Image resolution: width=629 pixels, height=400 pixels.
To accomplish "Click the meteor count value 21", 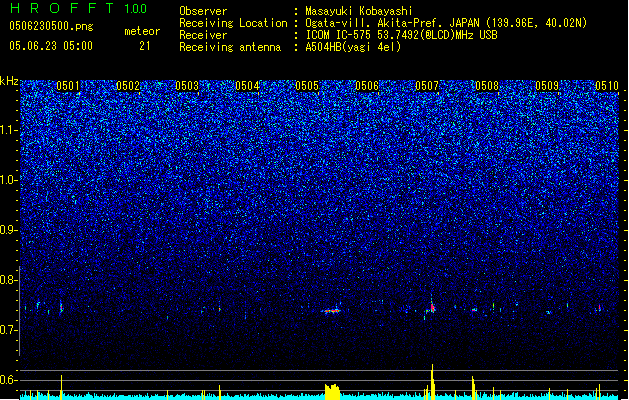I will (x=145, y=46).
